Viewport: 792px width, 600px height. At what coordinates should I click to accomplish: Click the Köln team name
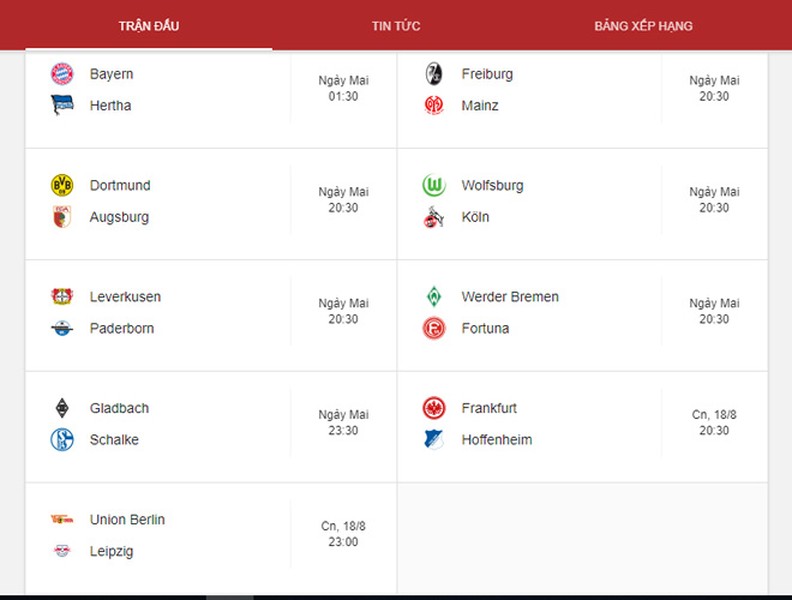[x=475, y=217]
